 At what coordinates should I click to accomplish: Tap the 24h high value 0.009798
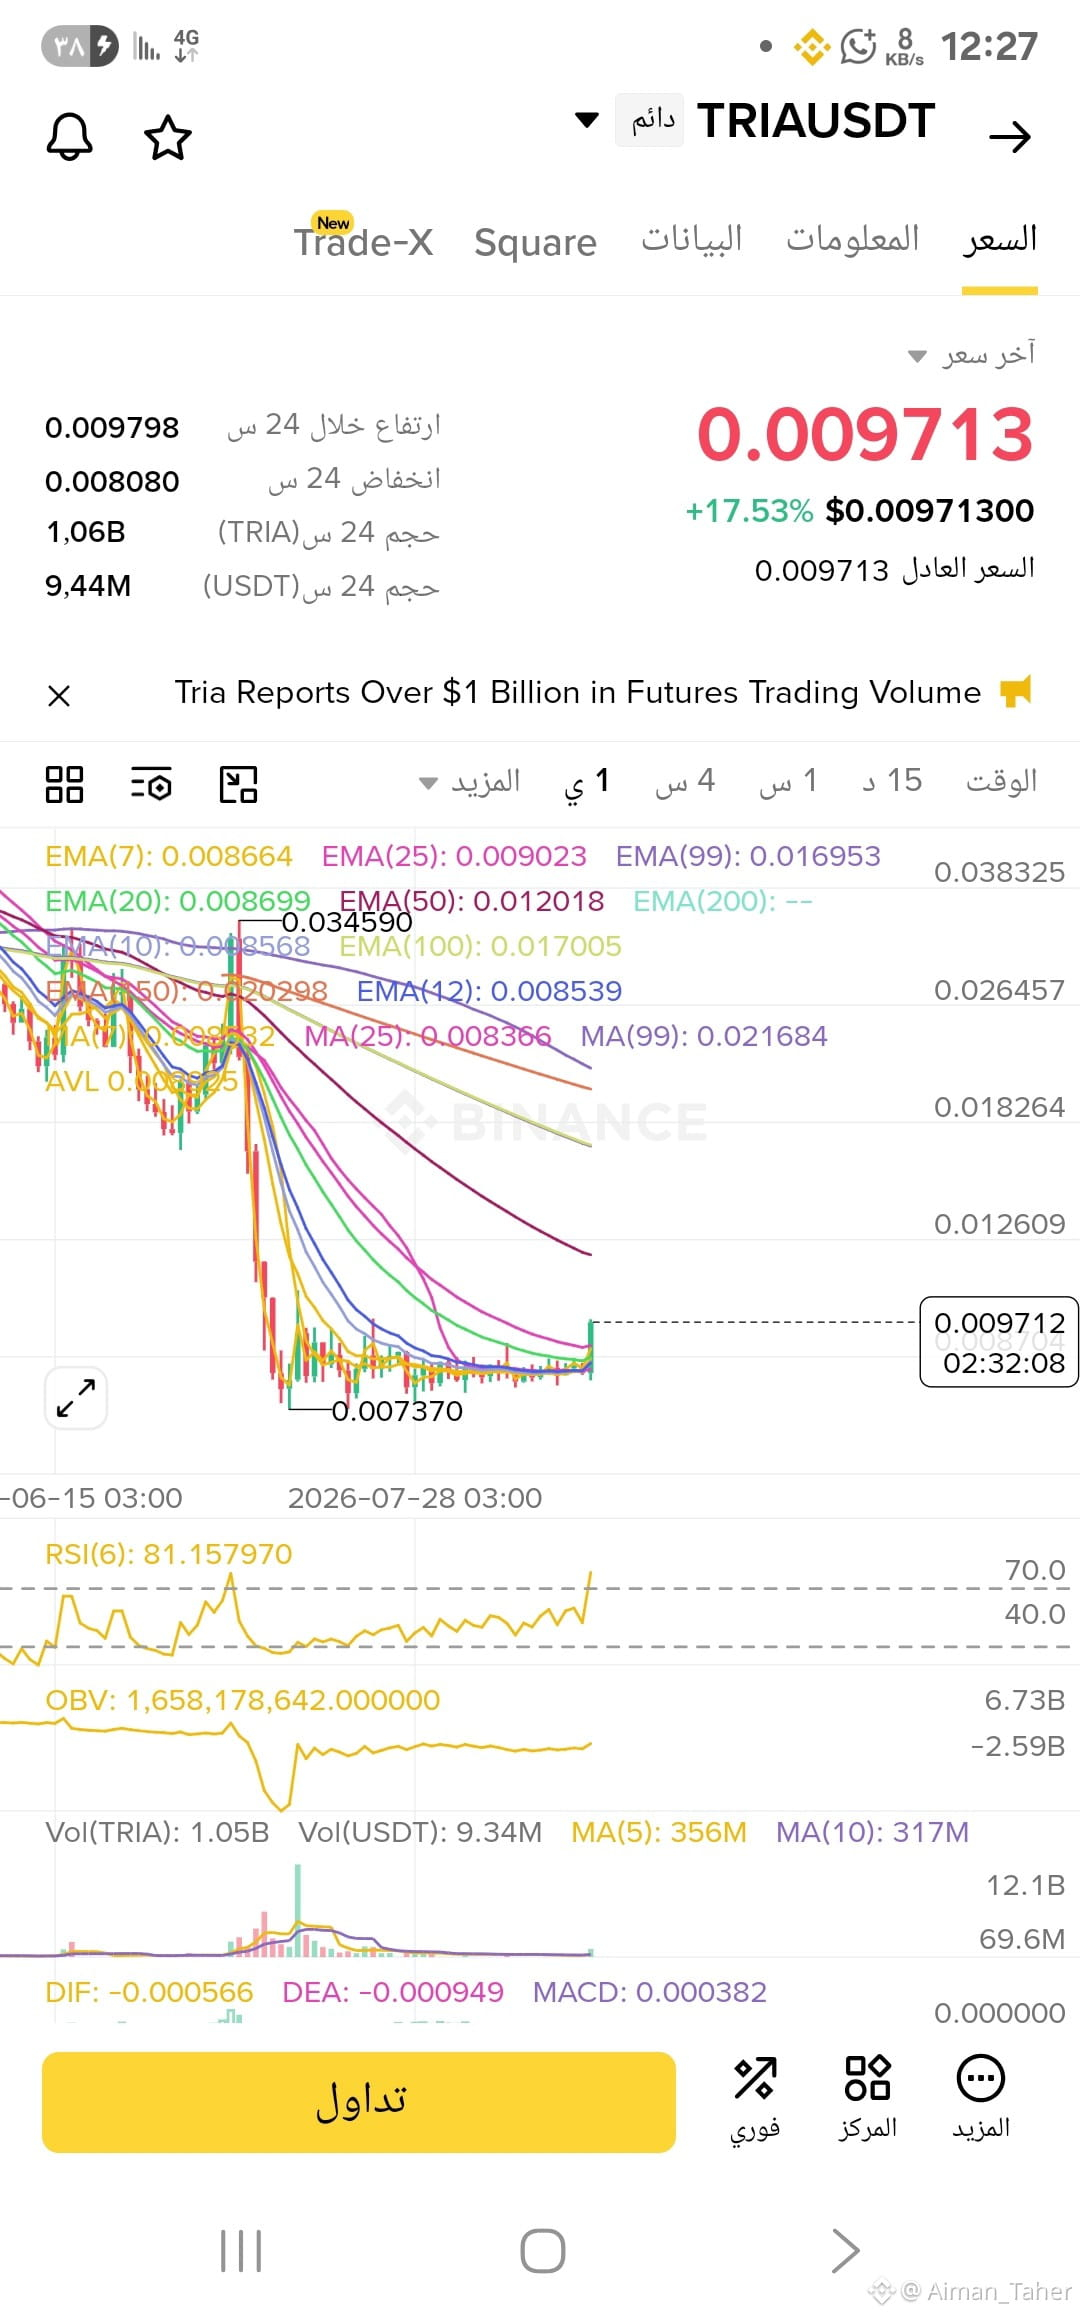pos(112,428)
